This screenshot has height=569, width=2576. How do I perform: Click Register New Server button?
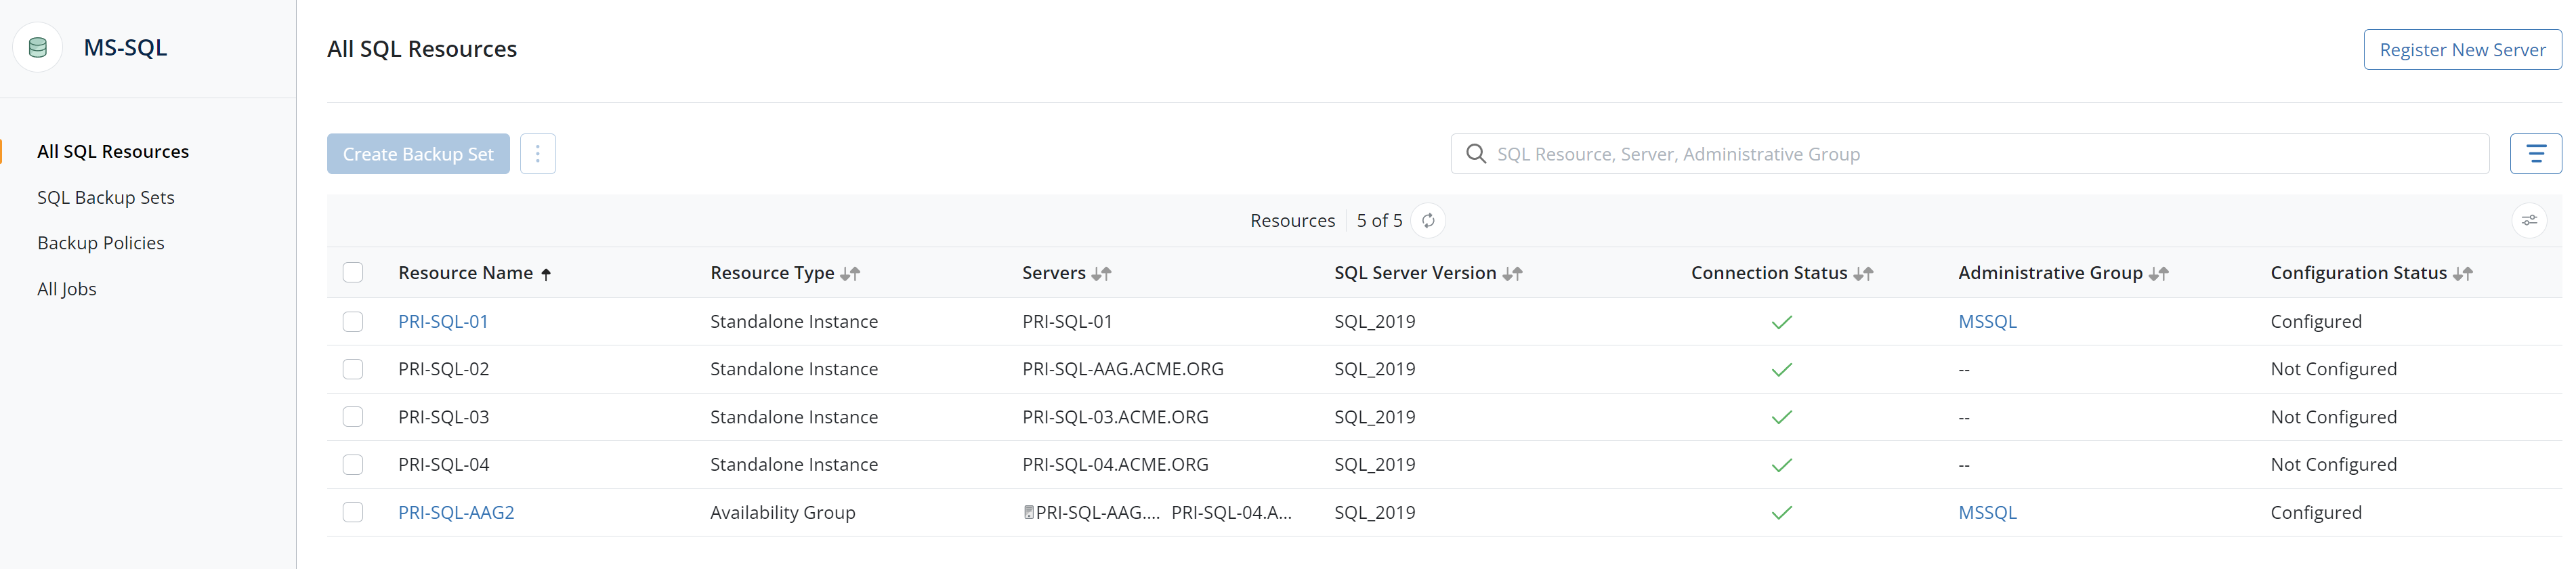pyautogui.click(x=2461, y=50)
